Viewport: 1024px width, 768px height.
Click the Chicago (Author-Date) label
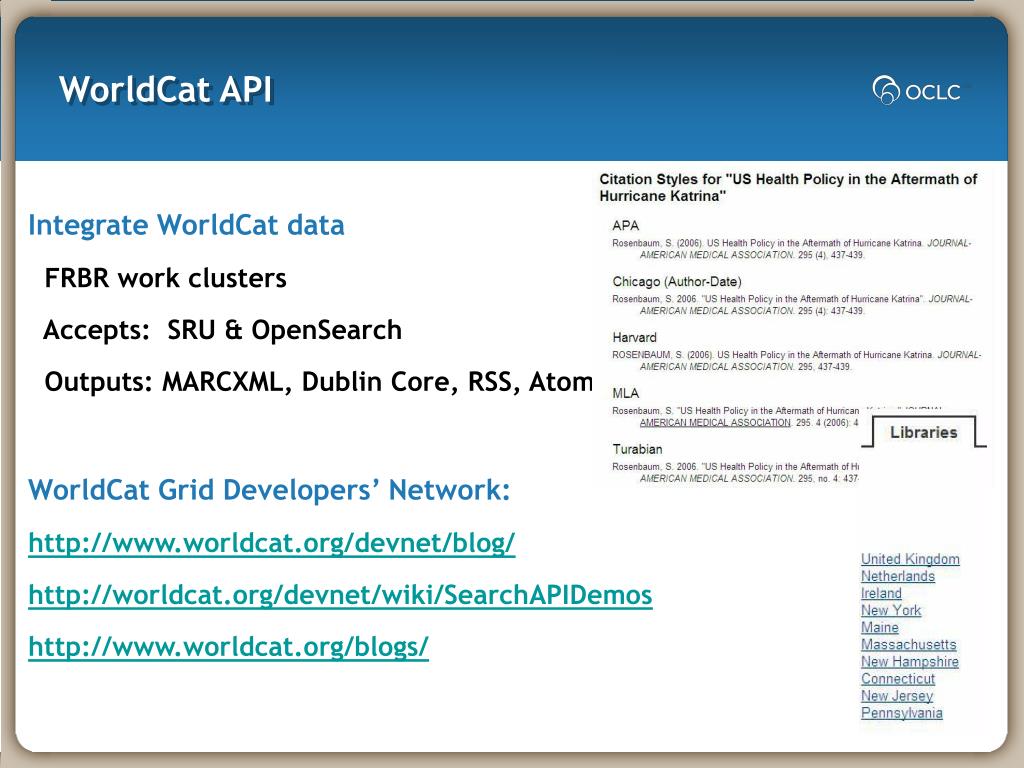pyautogui.click(x=677, y=281)
